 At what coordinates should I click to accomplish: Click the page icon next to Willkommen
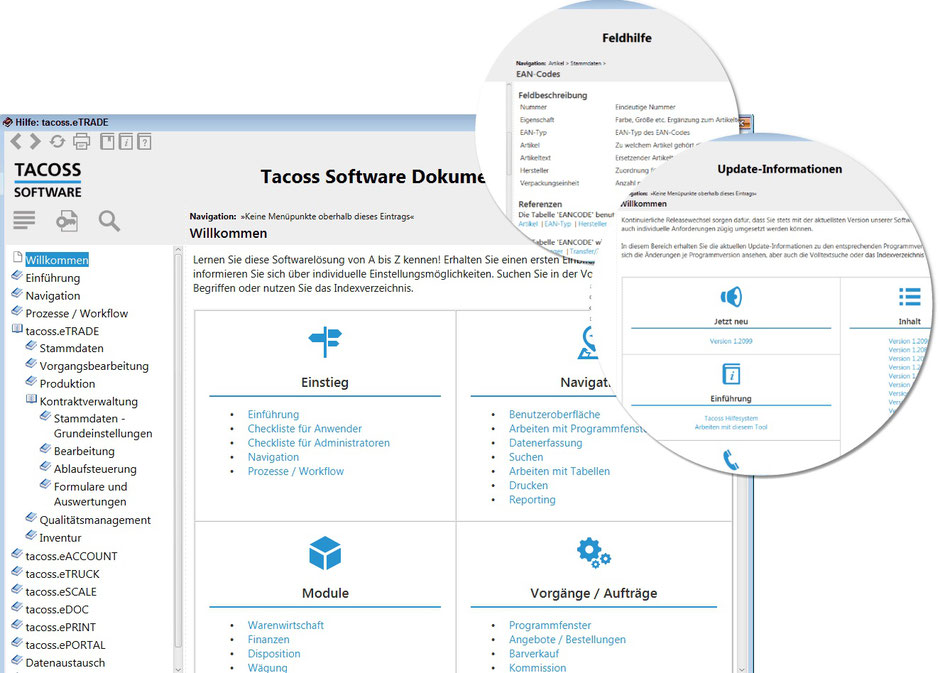[x=18, y=257]
